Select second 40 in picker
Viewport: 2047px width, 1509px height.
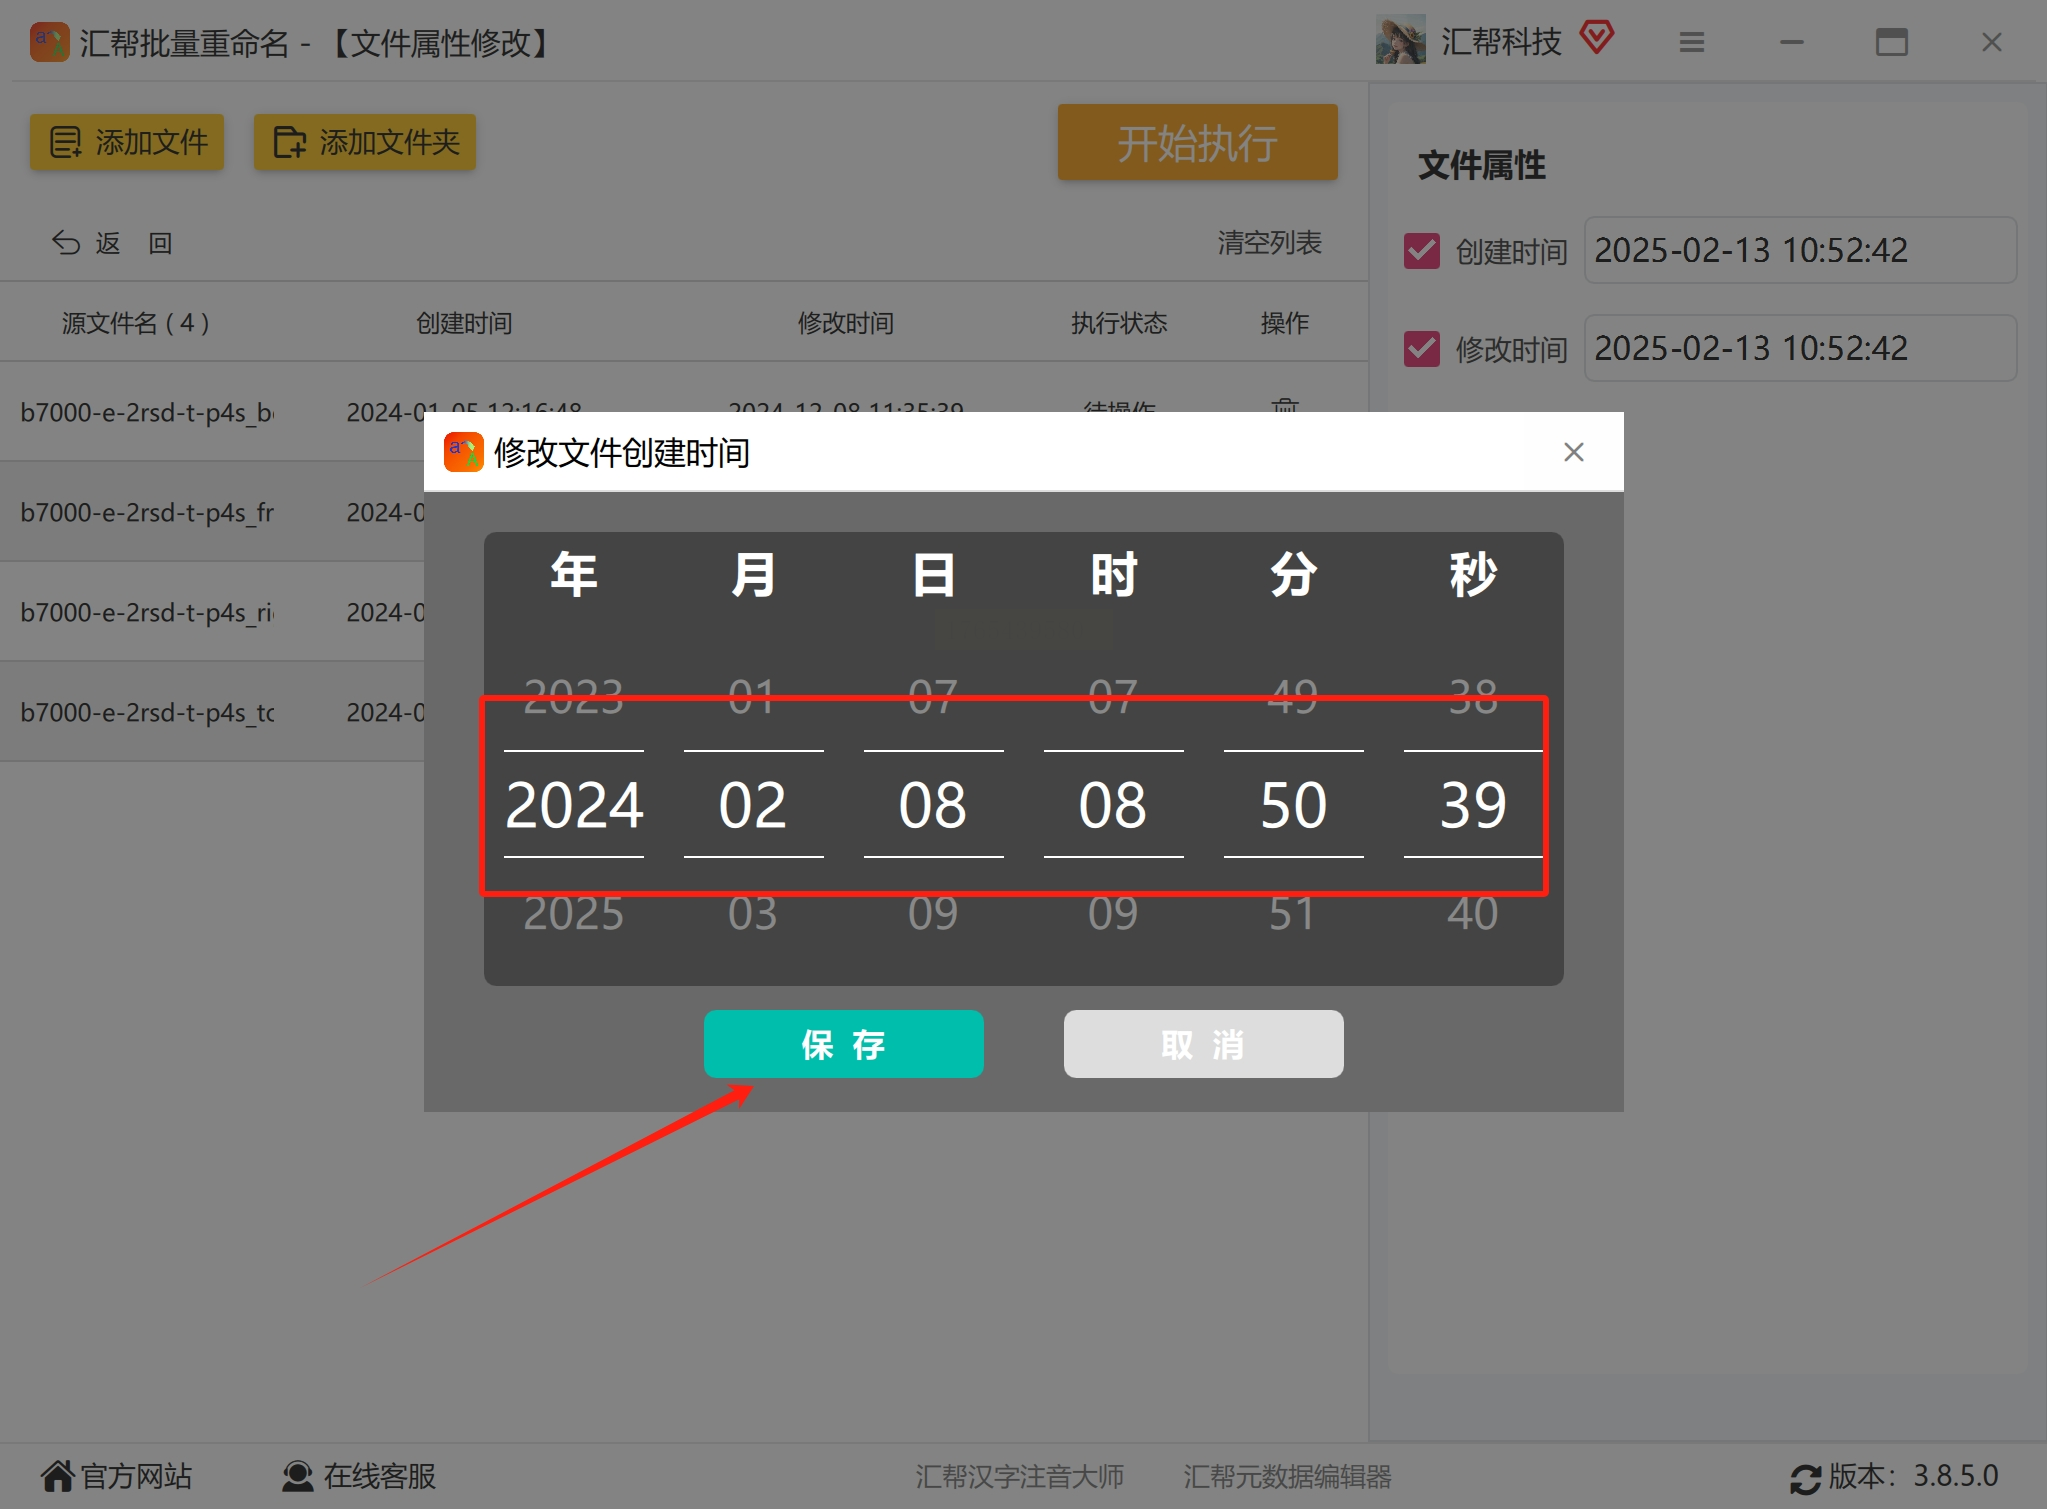coord(1472,914)
